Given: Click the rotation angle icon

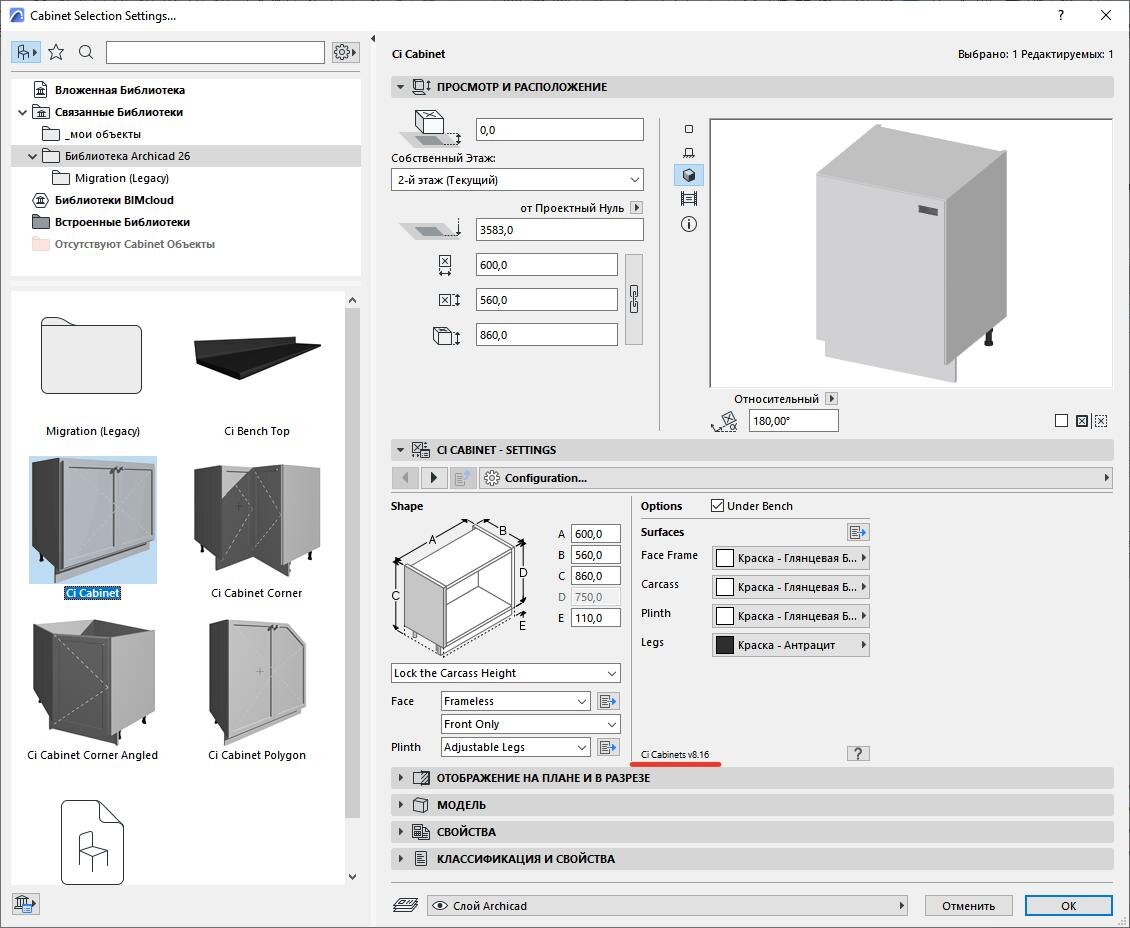Looking at the screenshot, I should [x=724, y=421].
